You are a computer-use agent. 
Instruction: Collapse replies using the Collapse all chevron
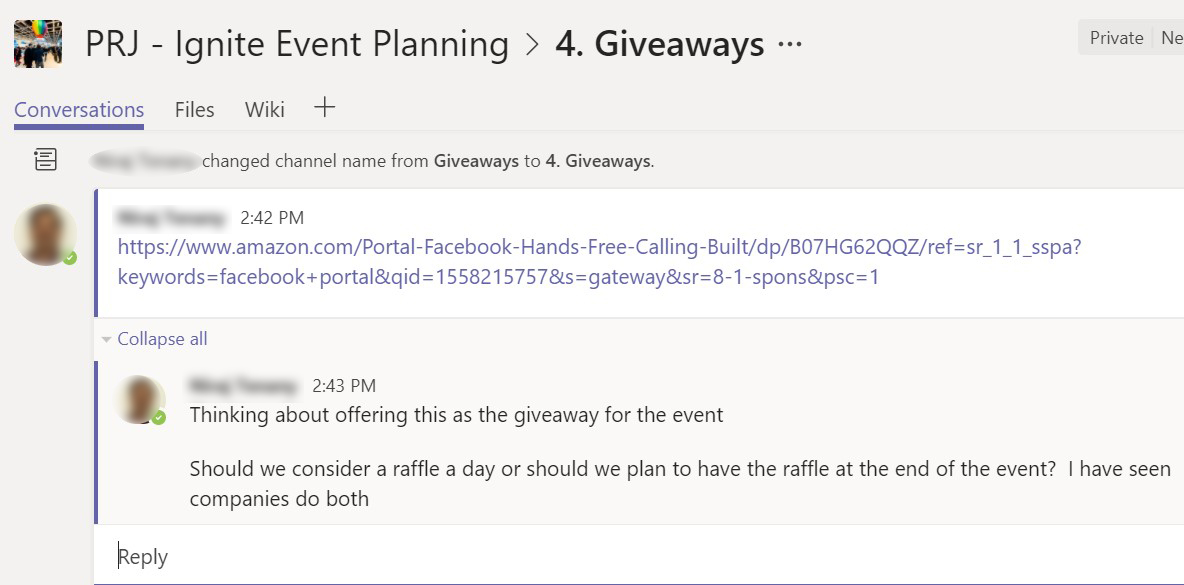coord(106,339)
